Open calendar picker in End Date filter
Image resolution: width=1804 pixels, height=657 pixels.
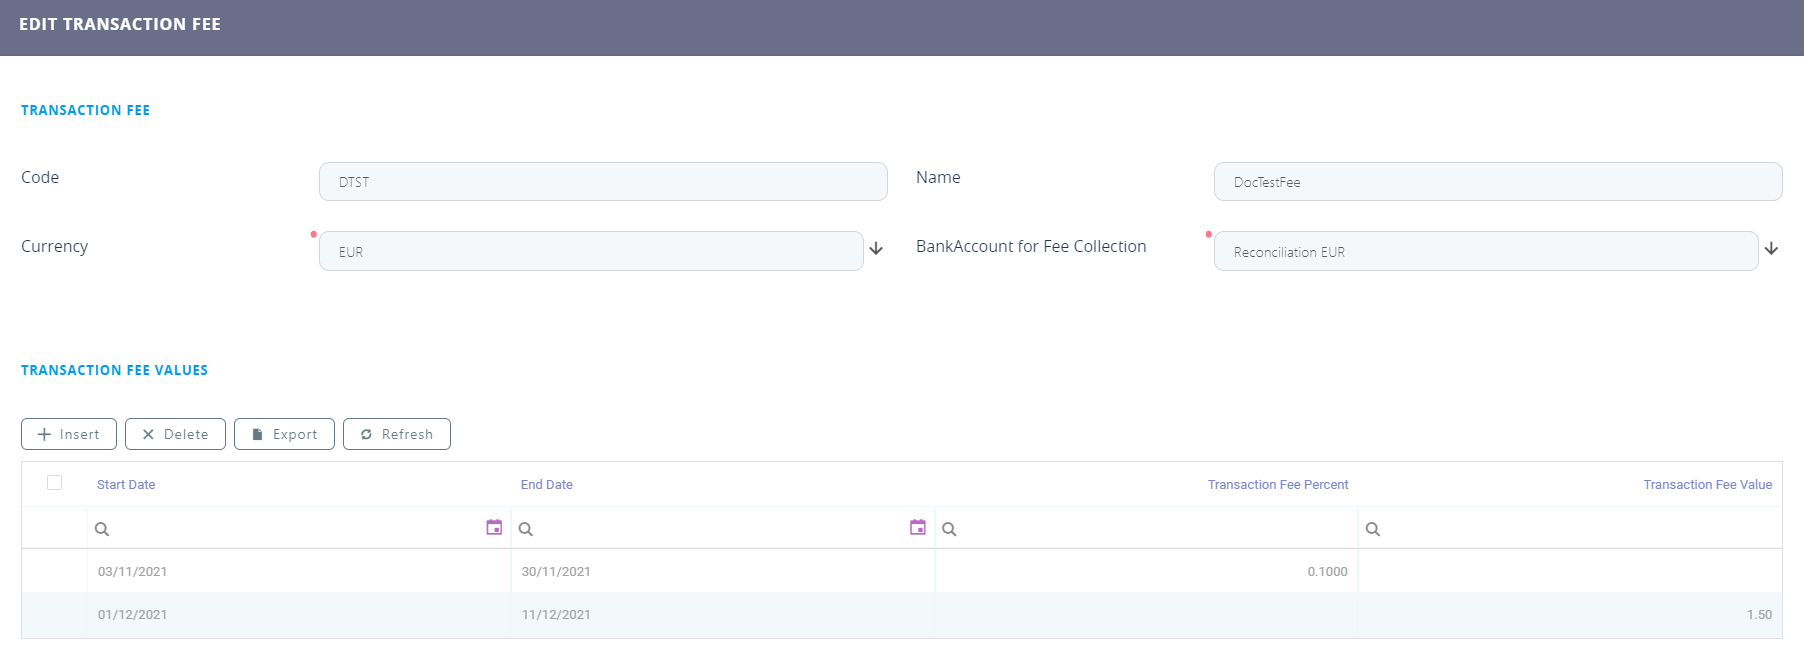[917, 527]
